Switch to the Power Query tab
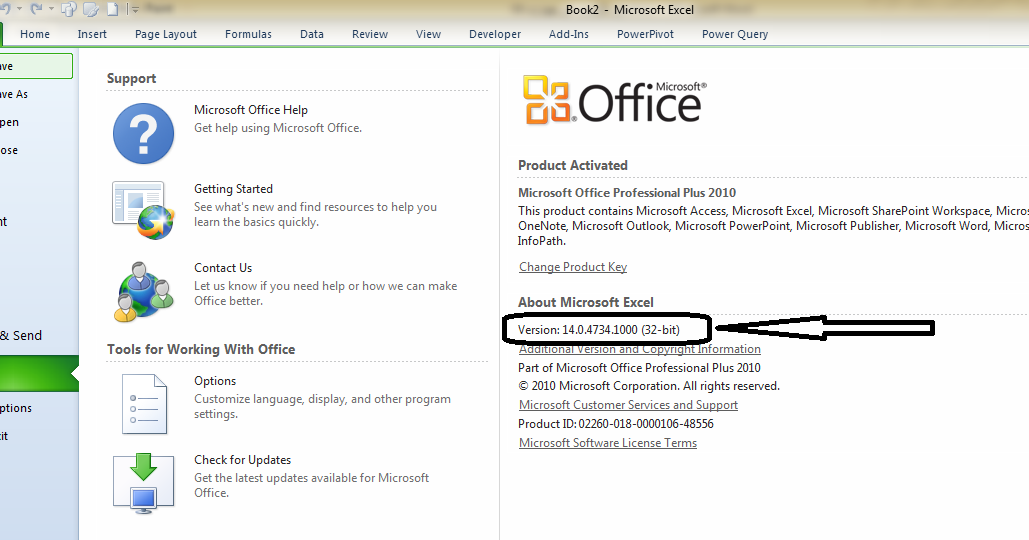This screenshot has height=540, width=1029. (x=734, y=34)
